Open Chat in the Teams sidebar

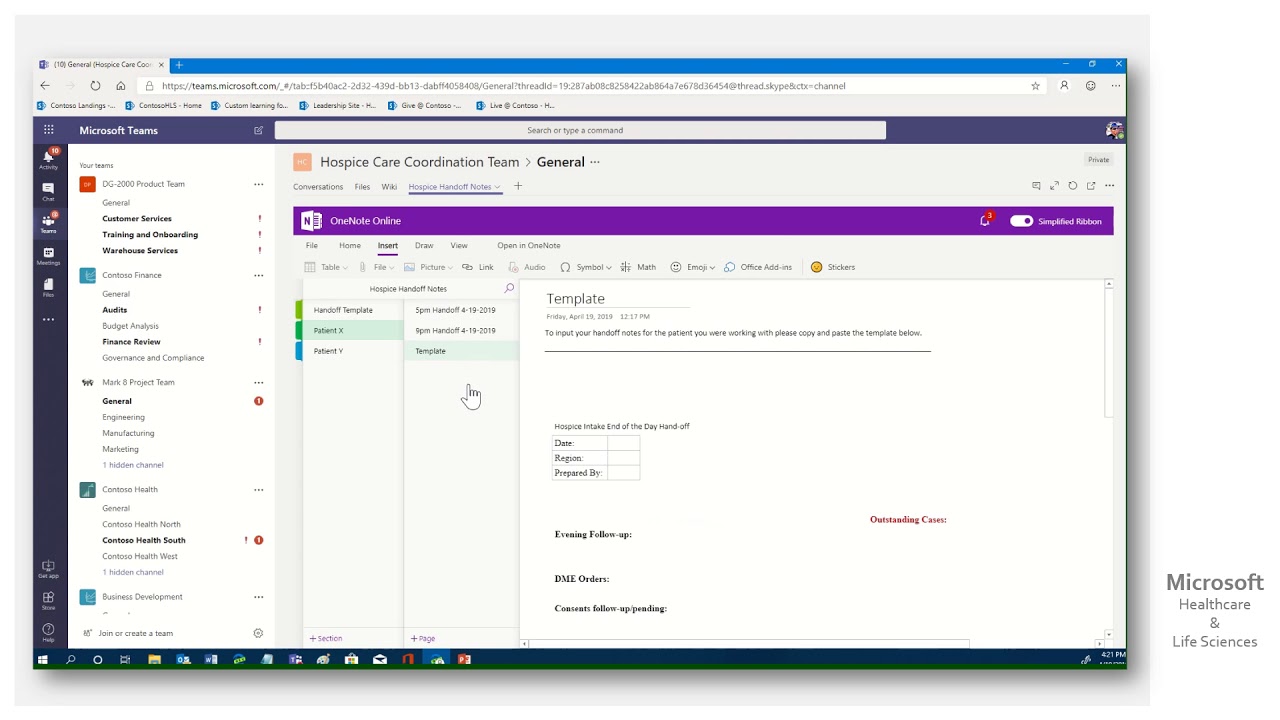point(48,191)
